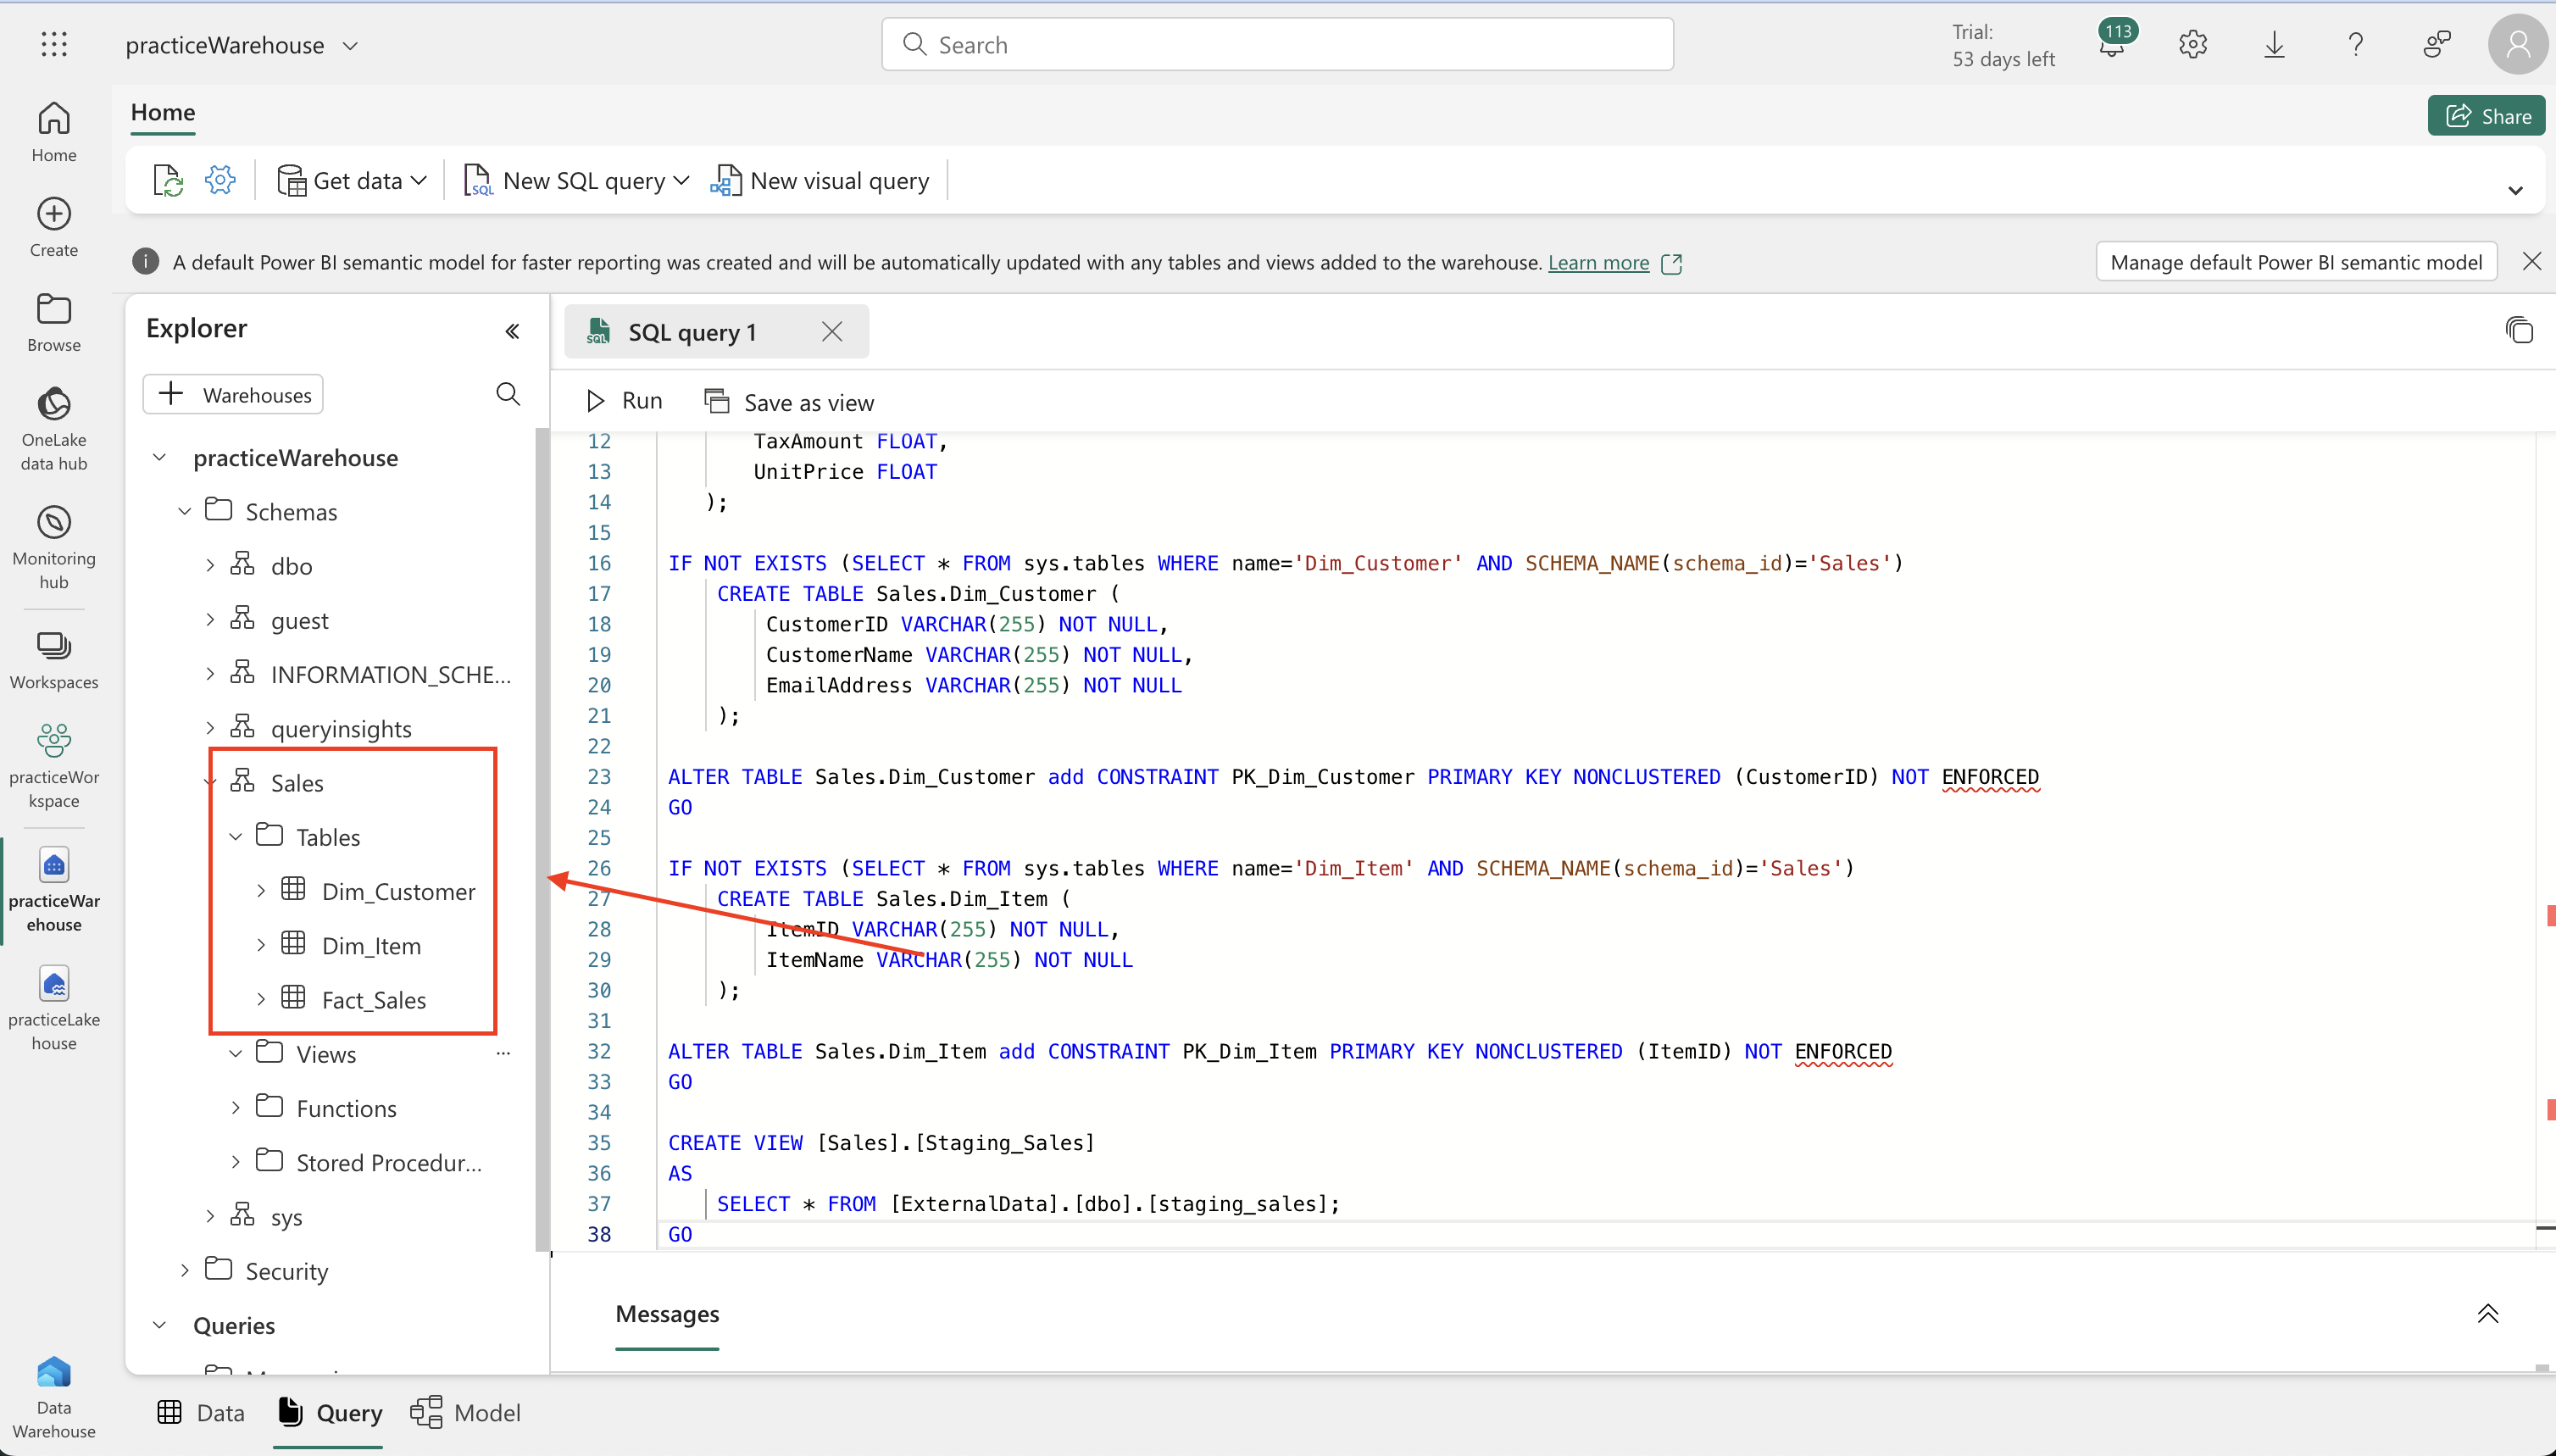Collapse the practiceWarehouse tree node
Image resolution: width=2556 pixels, height=1456 pixels.
coord(159,457)
